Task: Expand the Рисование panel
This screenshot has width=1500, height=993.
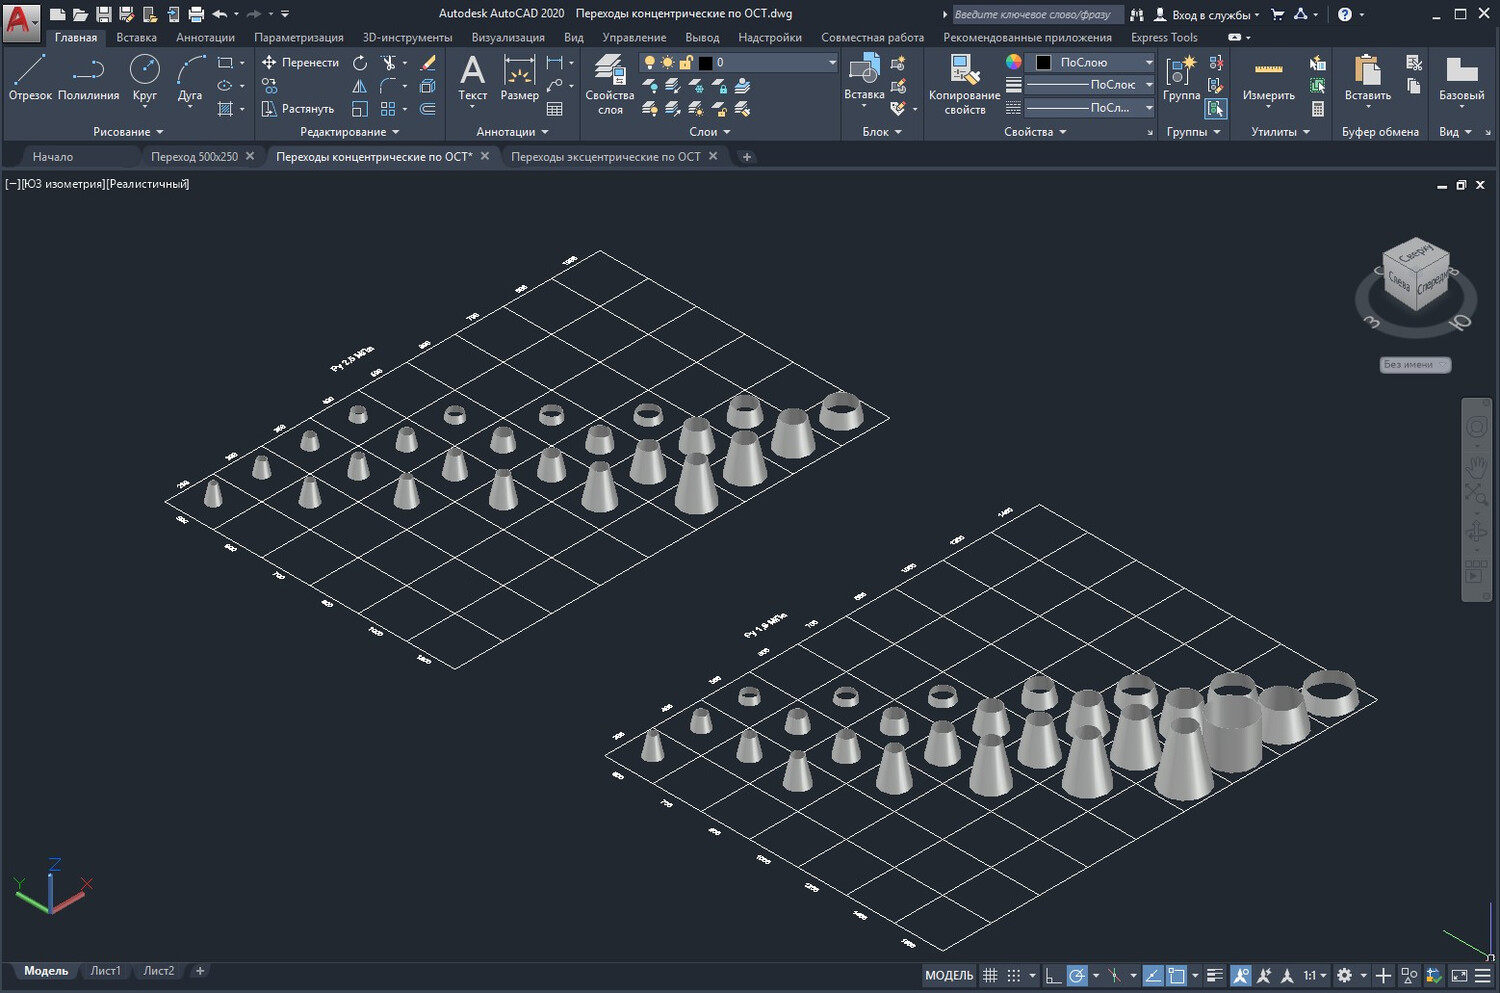Action: point(128,132)
